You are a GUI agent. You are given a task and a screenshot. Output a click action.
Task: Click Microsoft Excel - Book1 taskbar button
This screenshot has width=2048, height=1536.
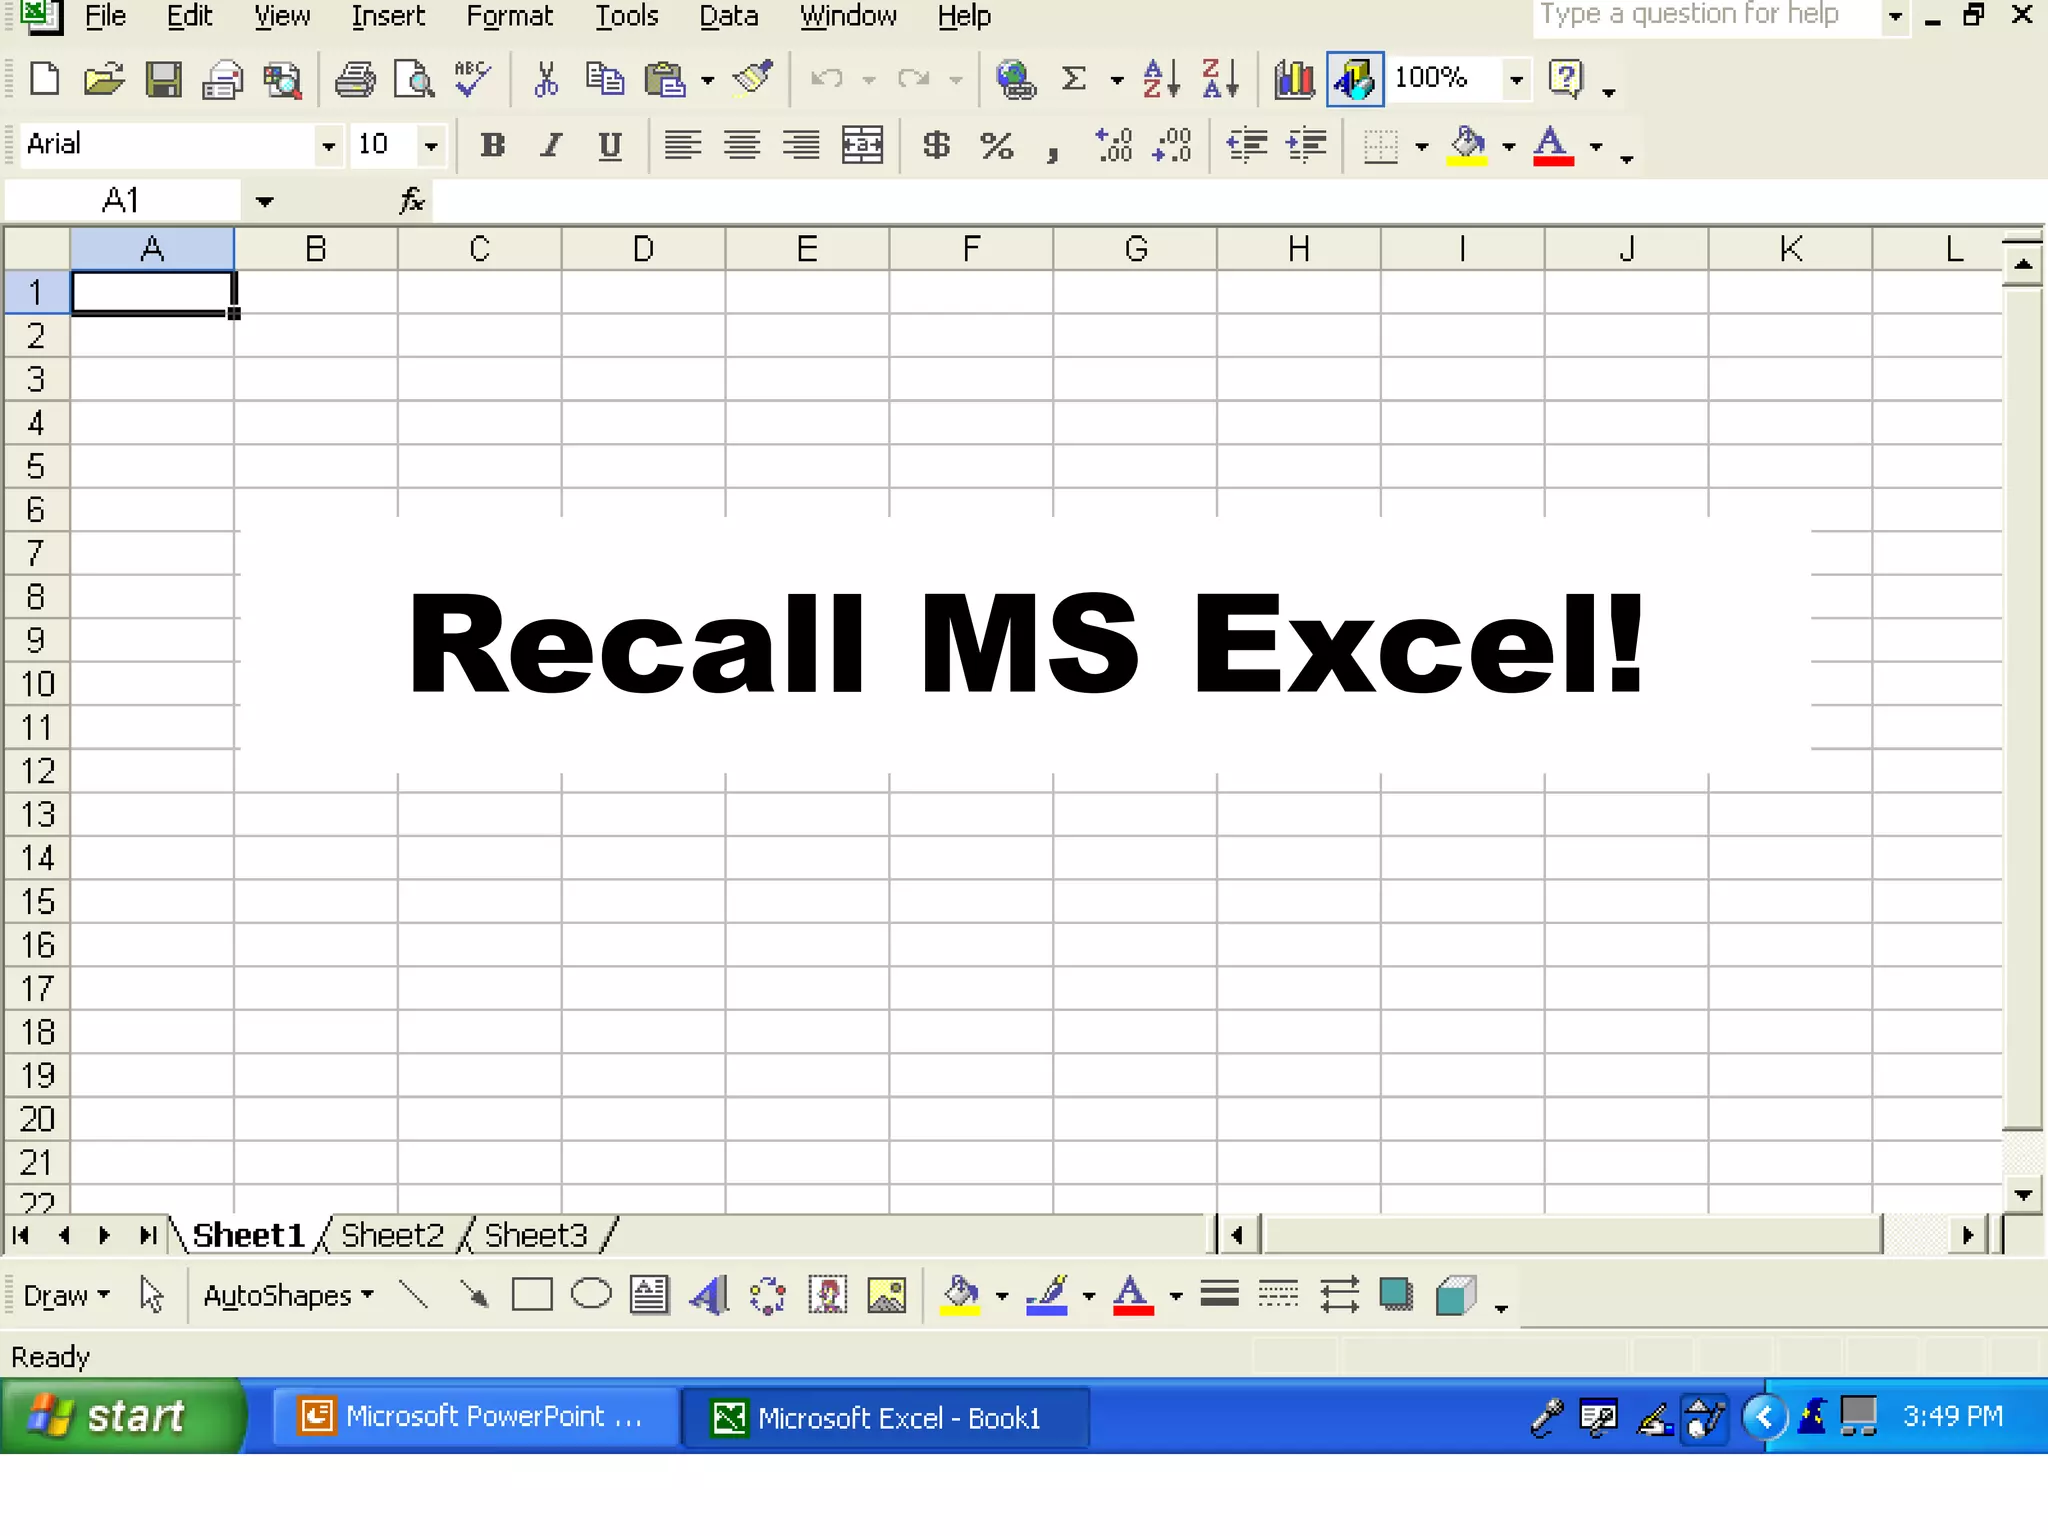(884, 1417)
